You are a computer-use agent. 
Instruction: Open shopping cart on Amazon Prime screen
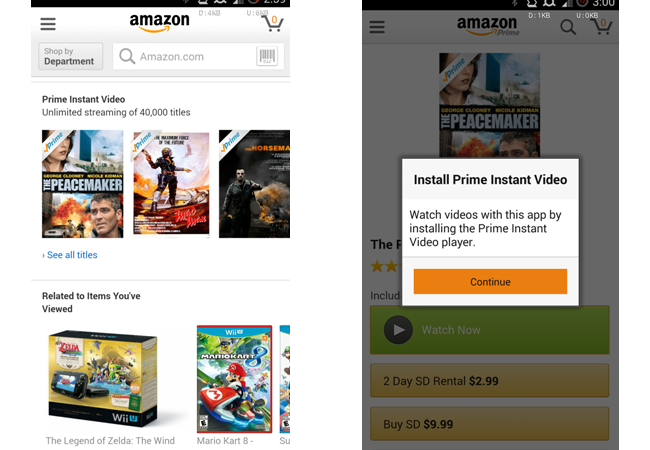click(x=602, y=26)
